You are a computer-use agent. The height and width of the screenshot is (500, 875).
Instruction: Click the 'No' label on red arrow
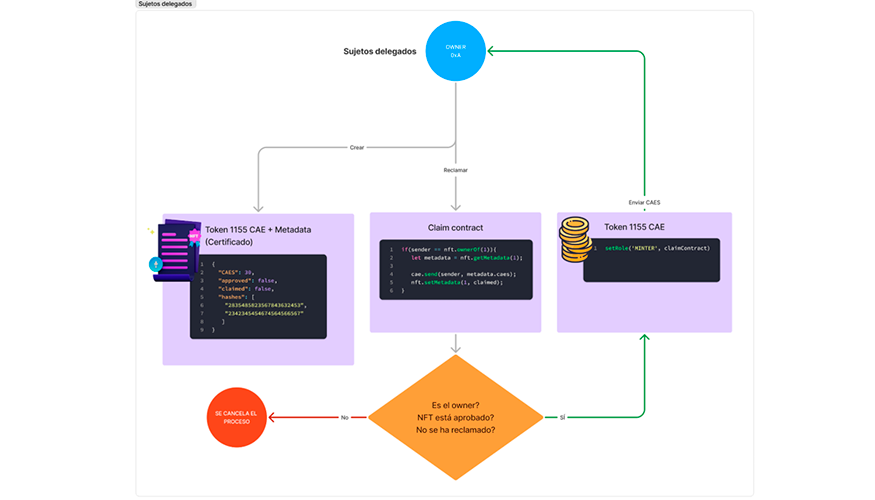(x=344, y=417)
